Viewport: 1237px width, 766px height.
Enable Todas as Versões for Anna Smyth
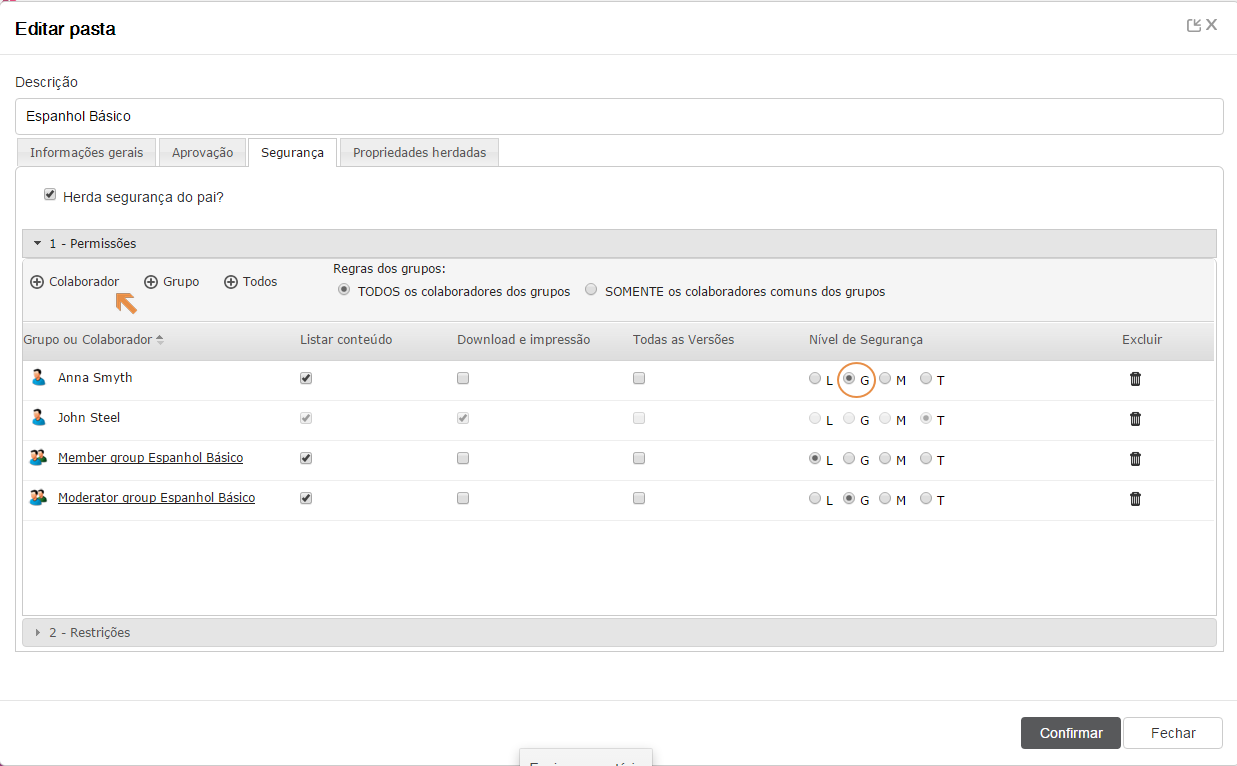coord(639,378)
